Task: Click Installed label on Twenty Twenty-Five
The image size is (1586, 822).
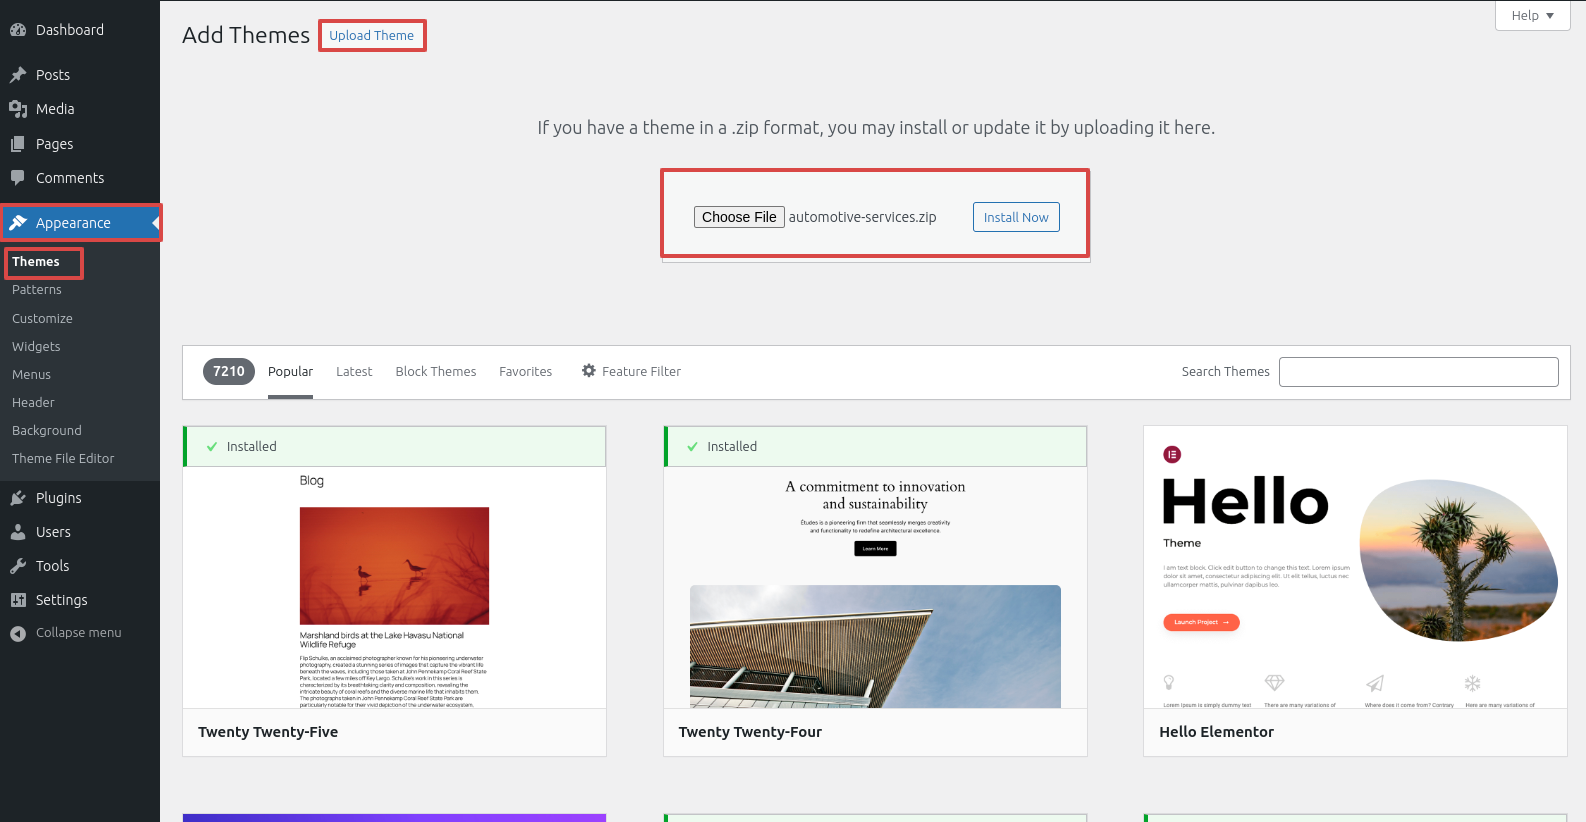Action: (x=252, y=447)
